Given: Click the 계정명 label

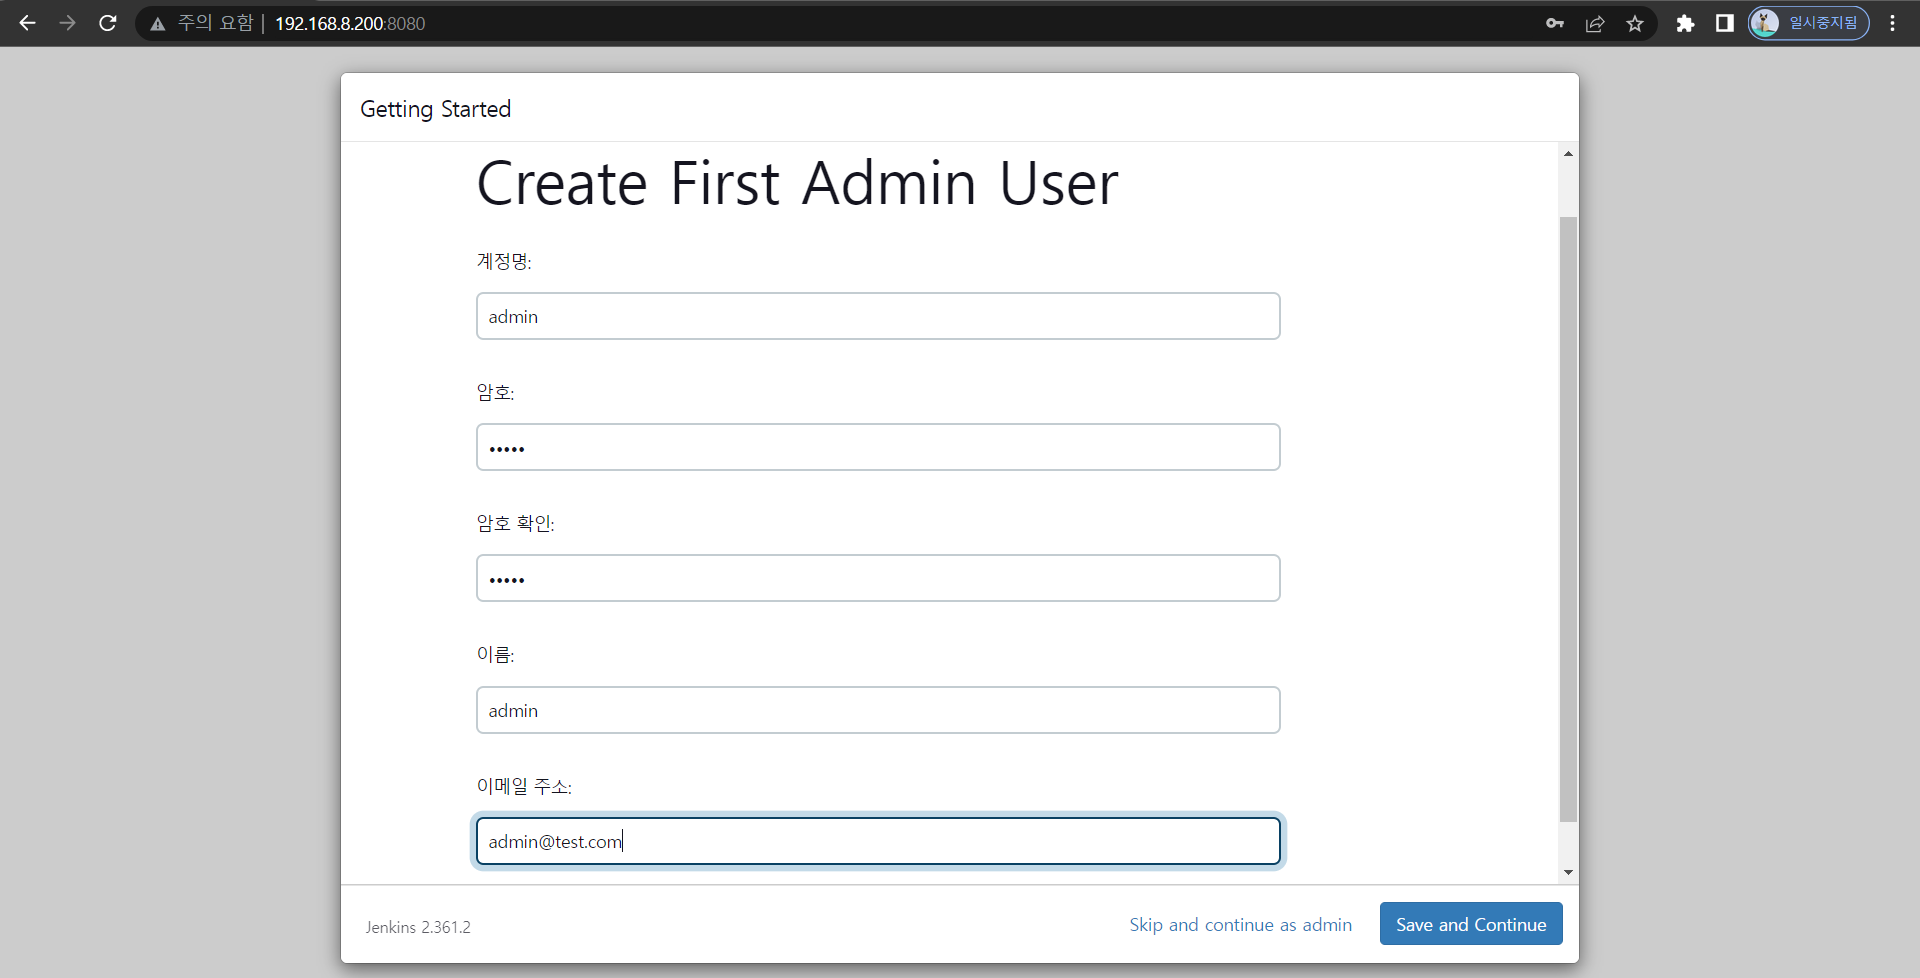Looking at the screenshot, I should (x=504, y=261).
